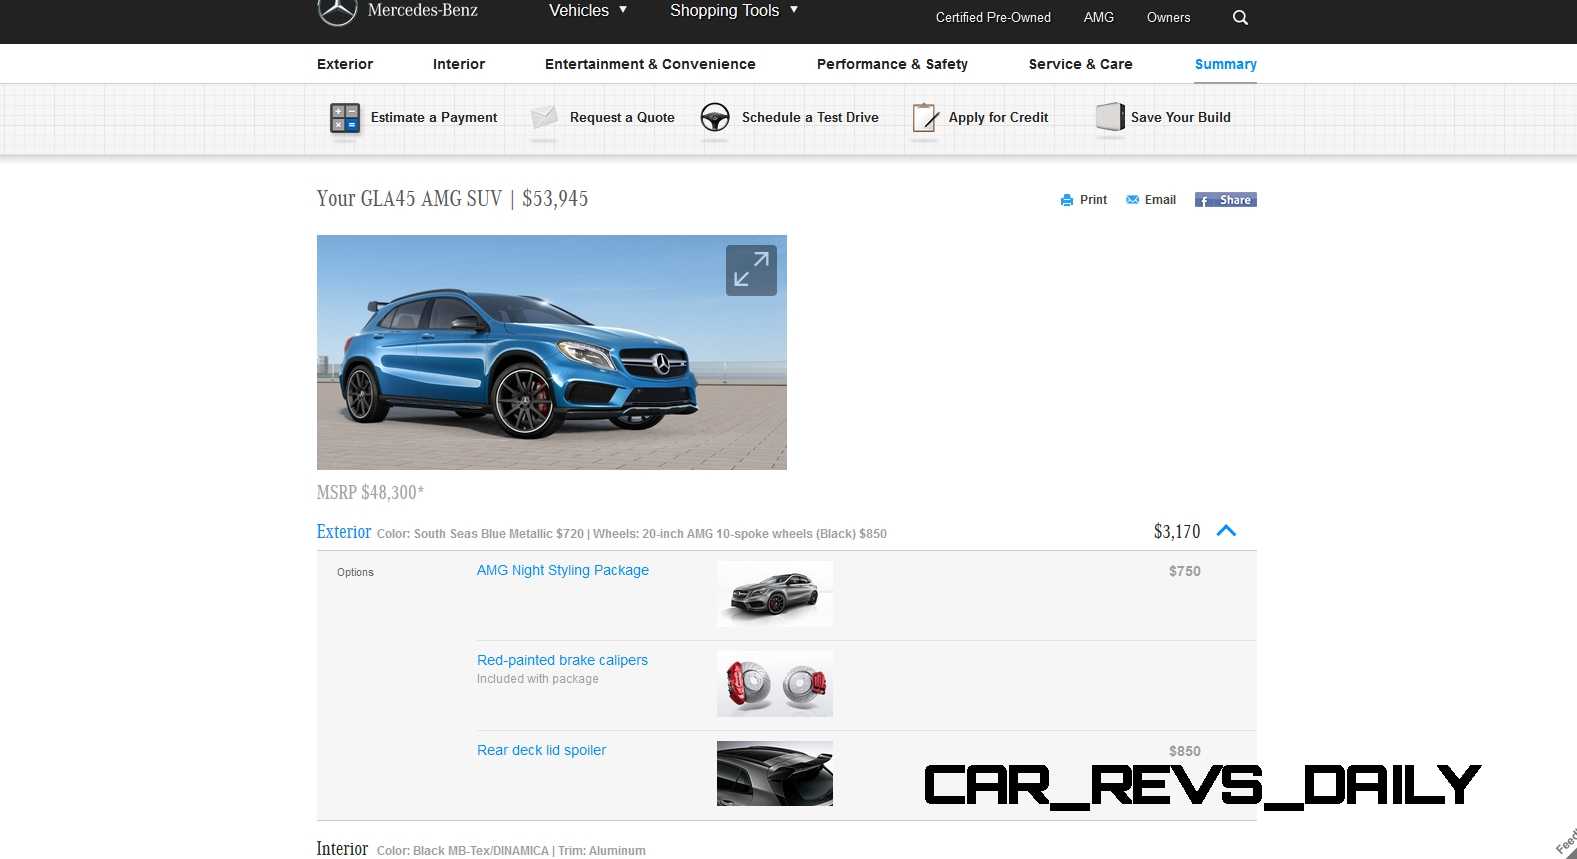The height and width of the screenshot is (859, 1577).
Task: Click Schedule a Test Drive text
Action: click(x=810, y=117)
